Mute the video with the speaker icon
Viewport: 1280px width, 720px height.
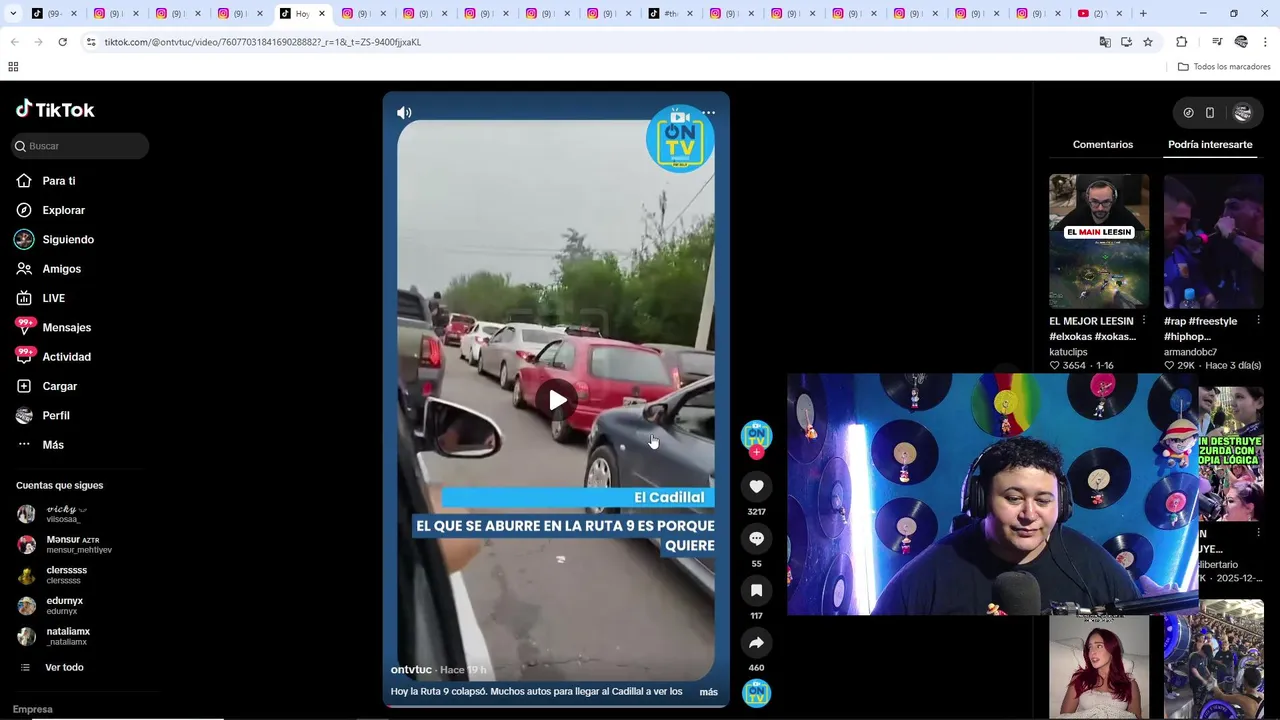point(404,113)
